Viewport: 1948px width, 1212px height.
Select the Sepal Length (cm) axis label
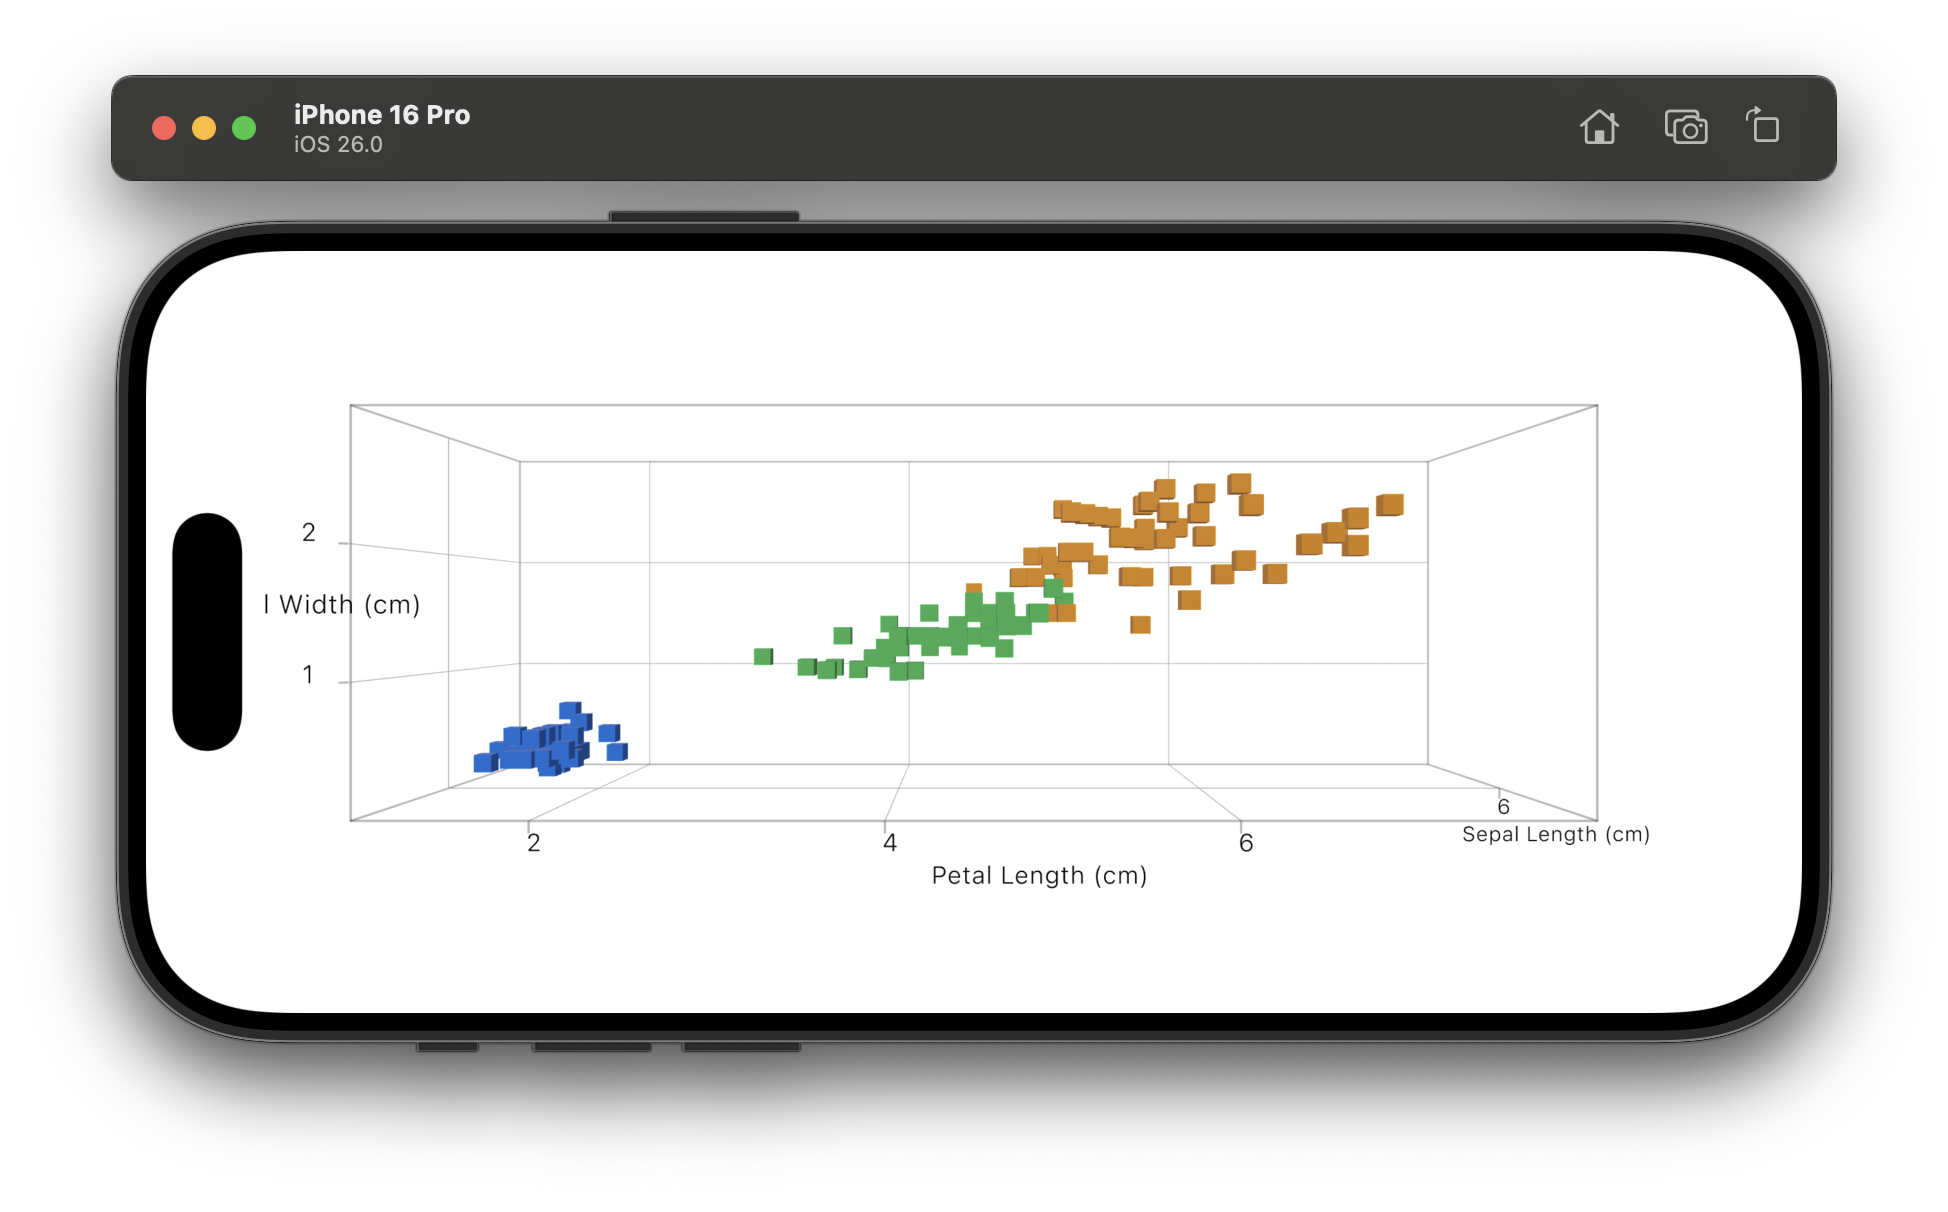(1556, 834)
